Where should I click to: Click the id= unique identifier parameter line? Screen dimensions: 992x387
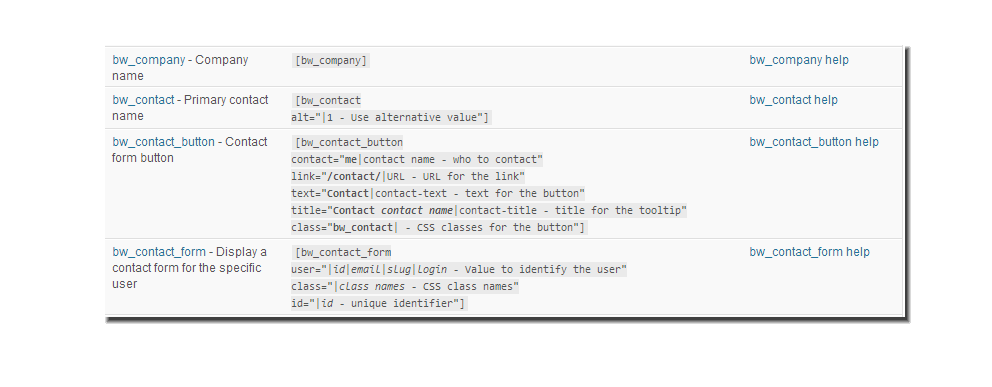pos(378,304)
